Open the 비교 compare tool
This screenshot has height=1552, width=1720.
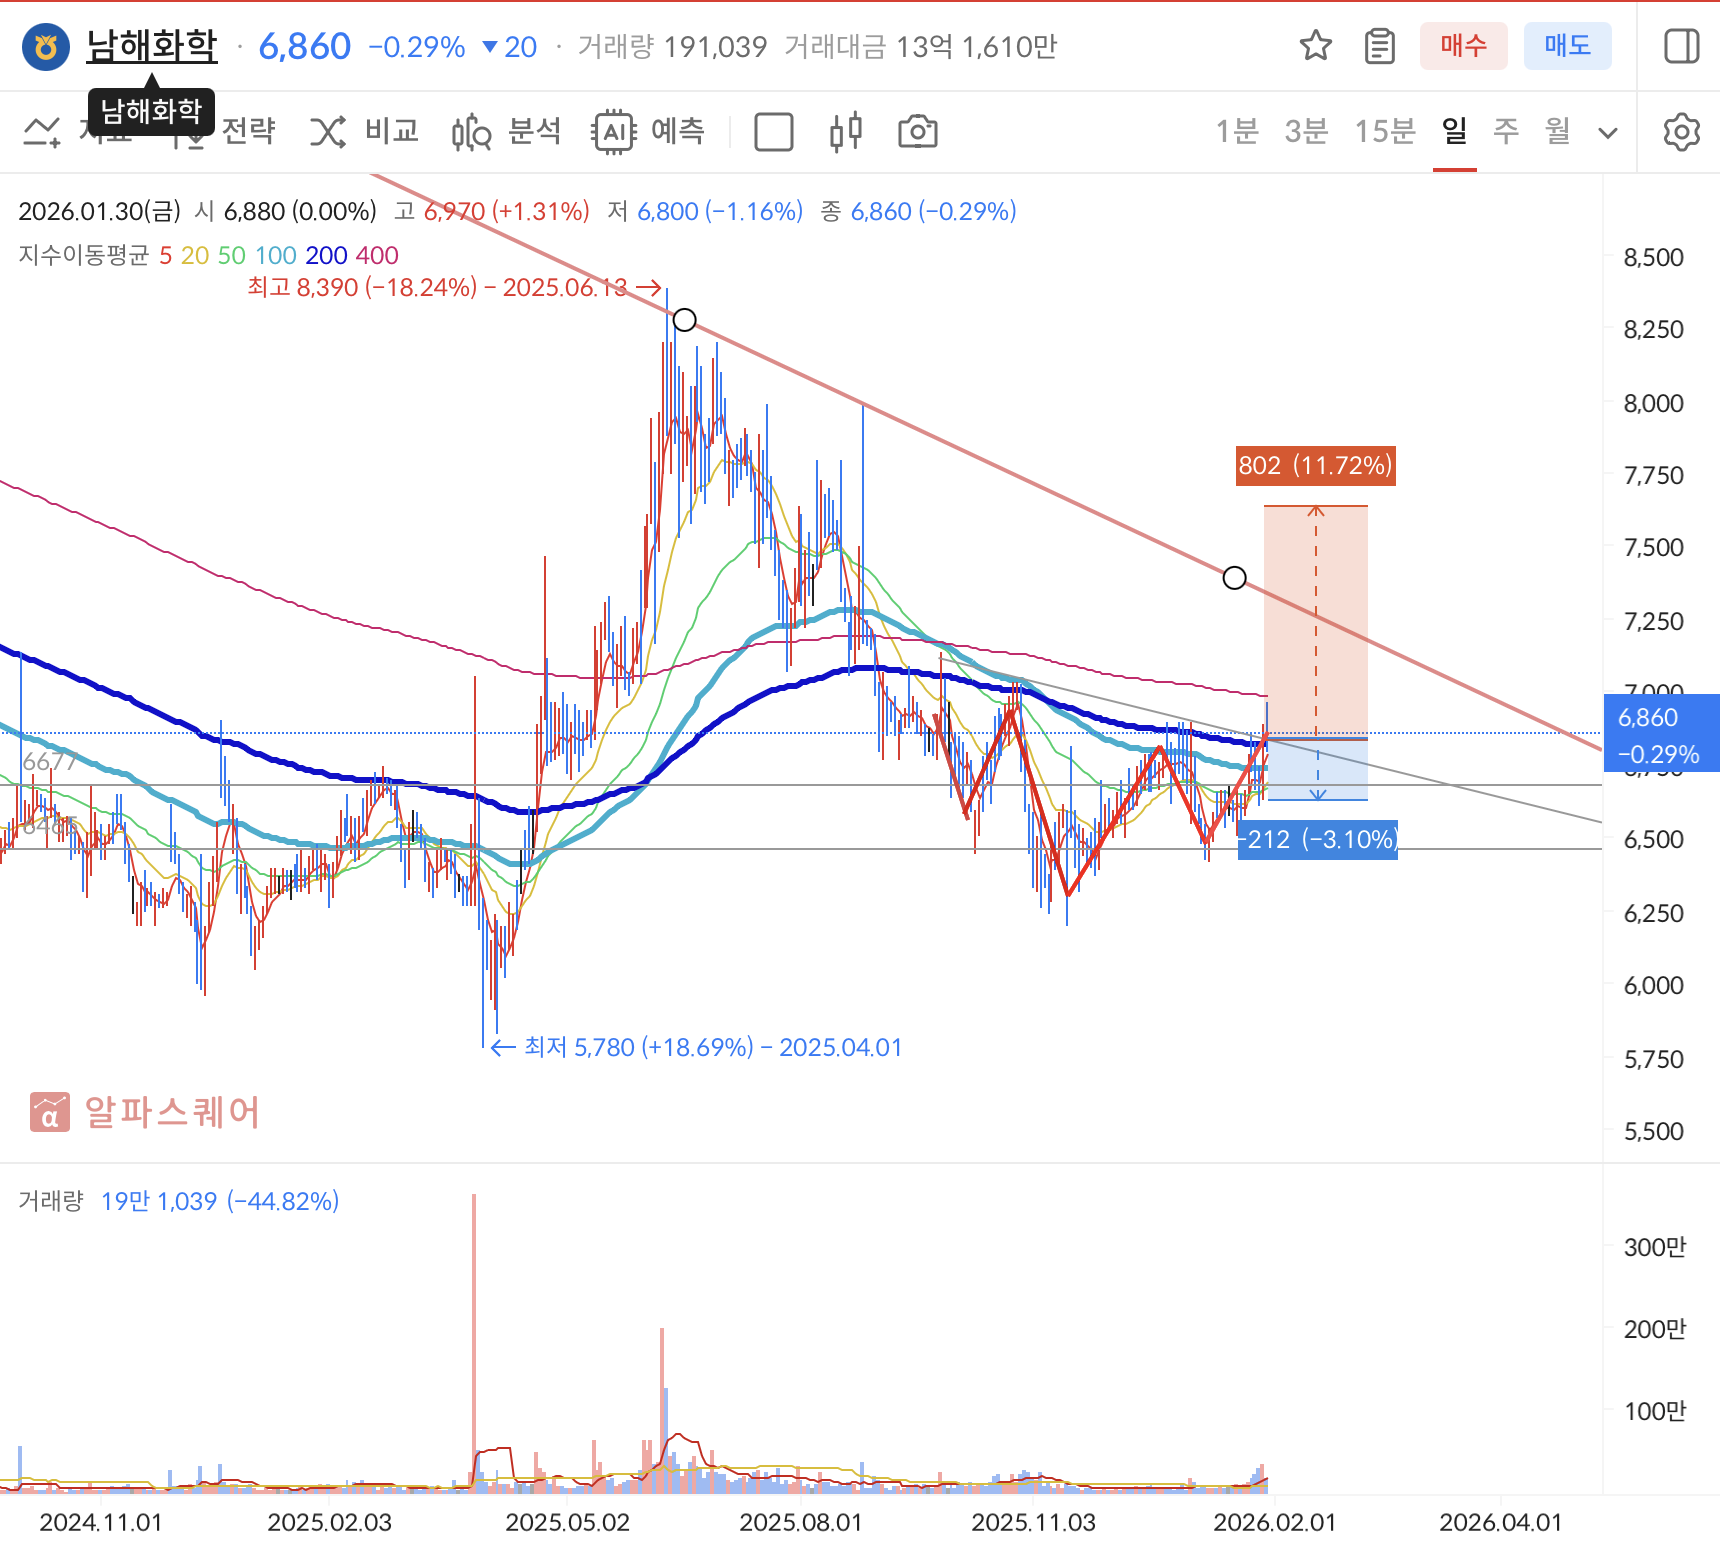(x=364, y=132)
